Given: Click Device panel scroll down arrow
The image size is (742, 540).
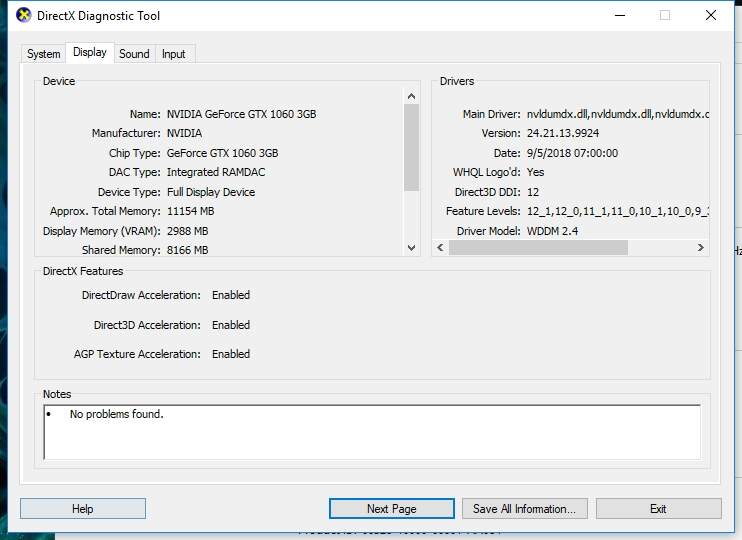Looking at the screenshot, I should click(x=411, y=248).
